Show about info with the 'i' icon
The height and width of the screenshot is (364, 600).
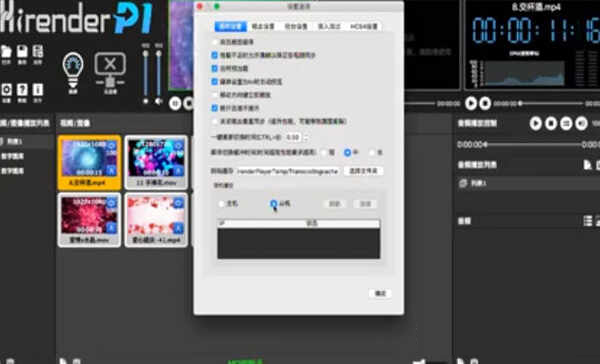38,90
